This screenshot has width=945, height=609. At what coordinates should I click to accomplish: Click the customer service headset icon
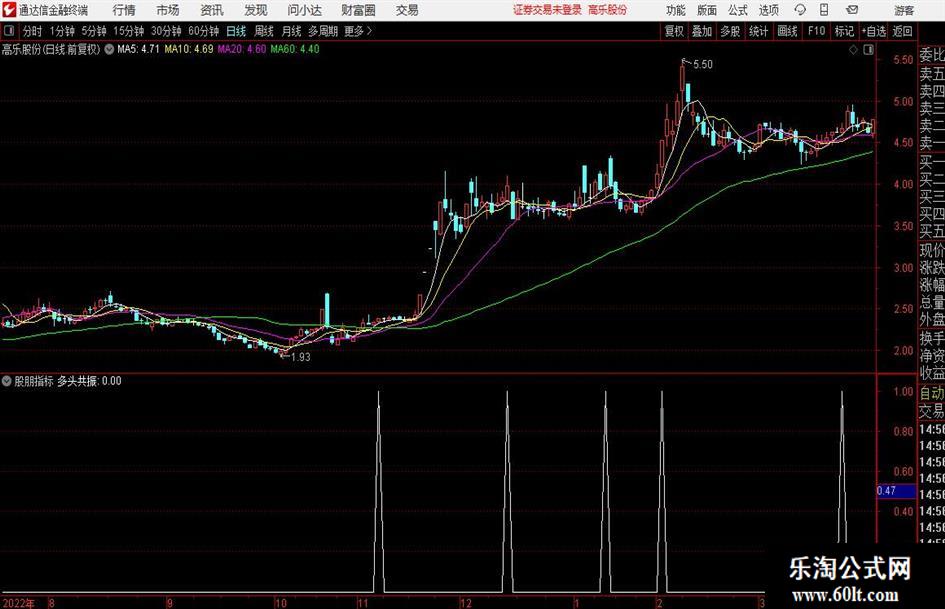click(800, 10)
